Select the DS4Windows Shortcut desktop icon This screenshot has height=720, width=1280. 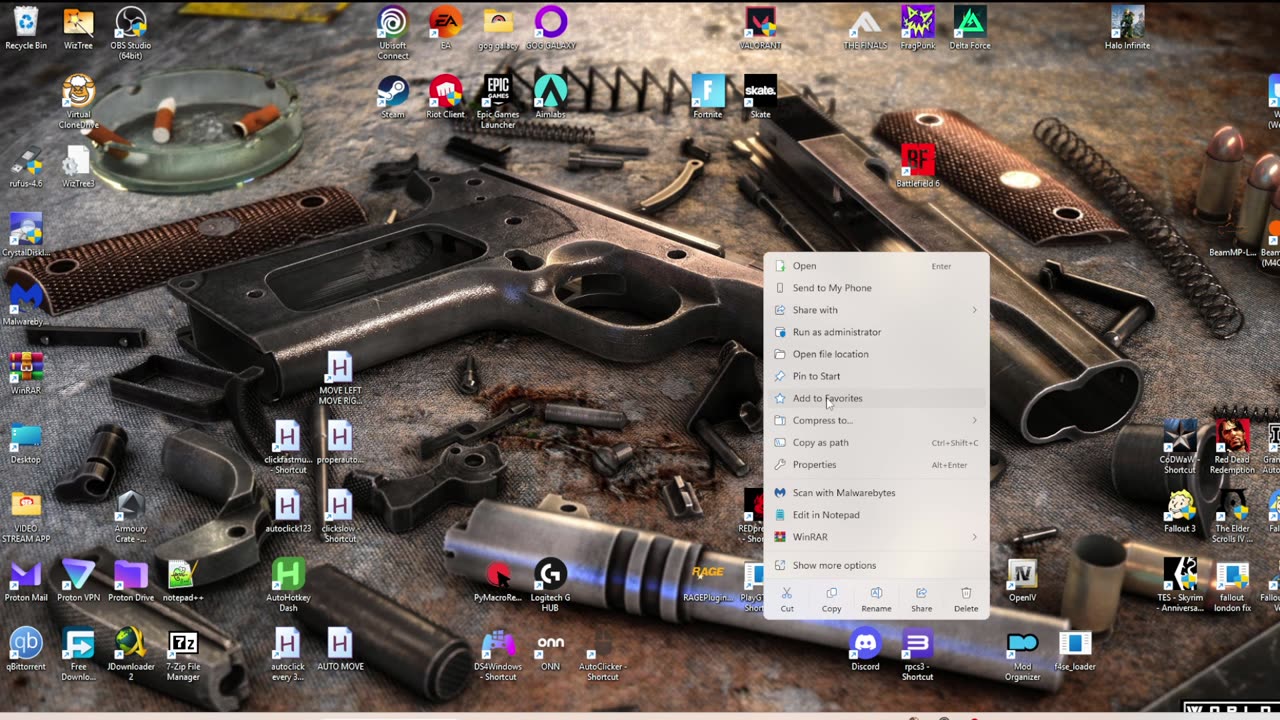pos(498,654)
